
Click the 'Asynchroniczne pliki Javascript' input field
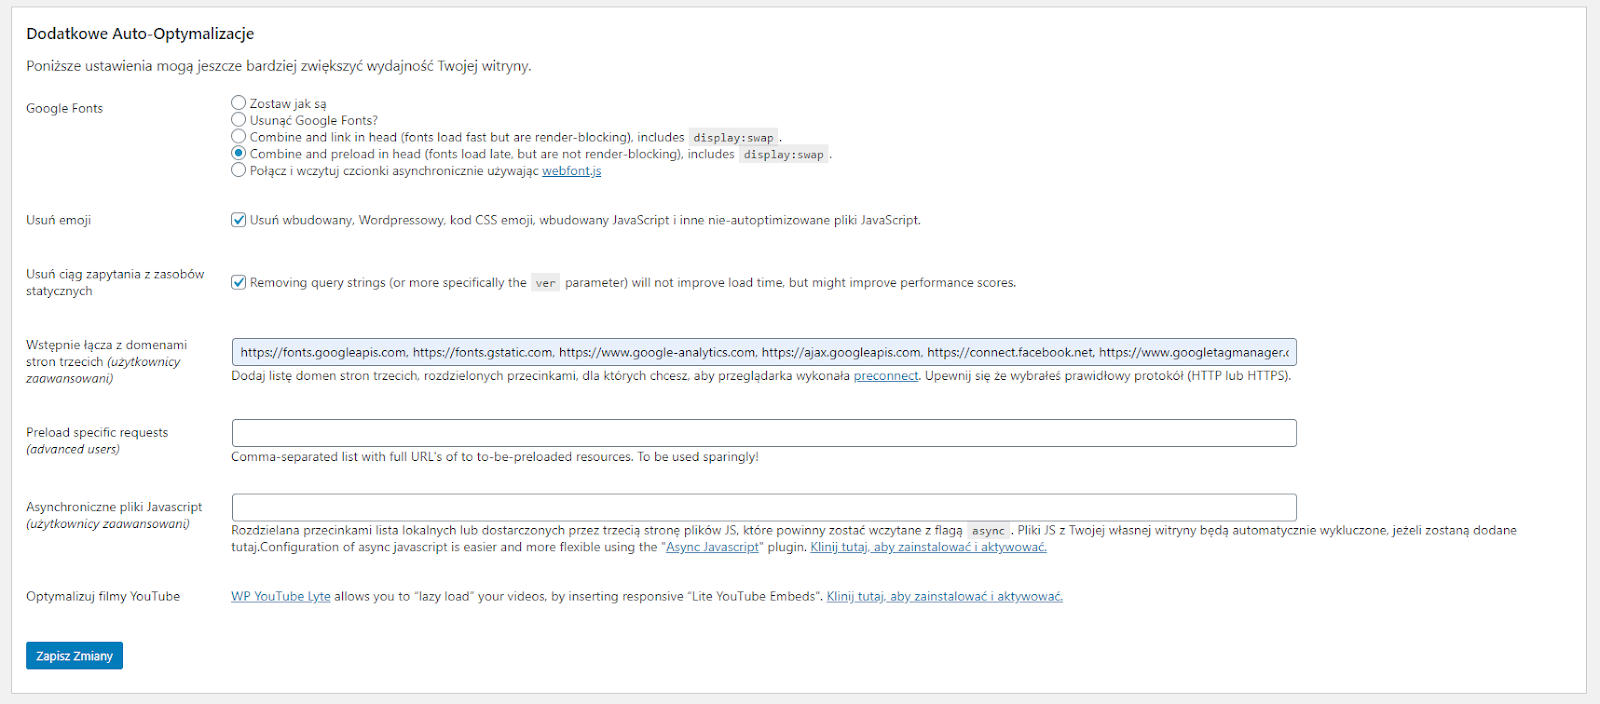click(764, 507)
